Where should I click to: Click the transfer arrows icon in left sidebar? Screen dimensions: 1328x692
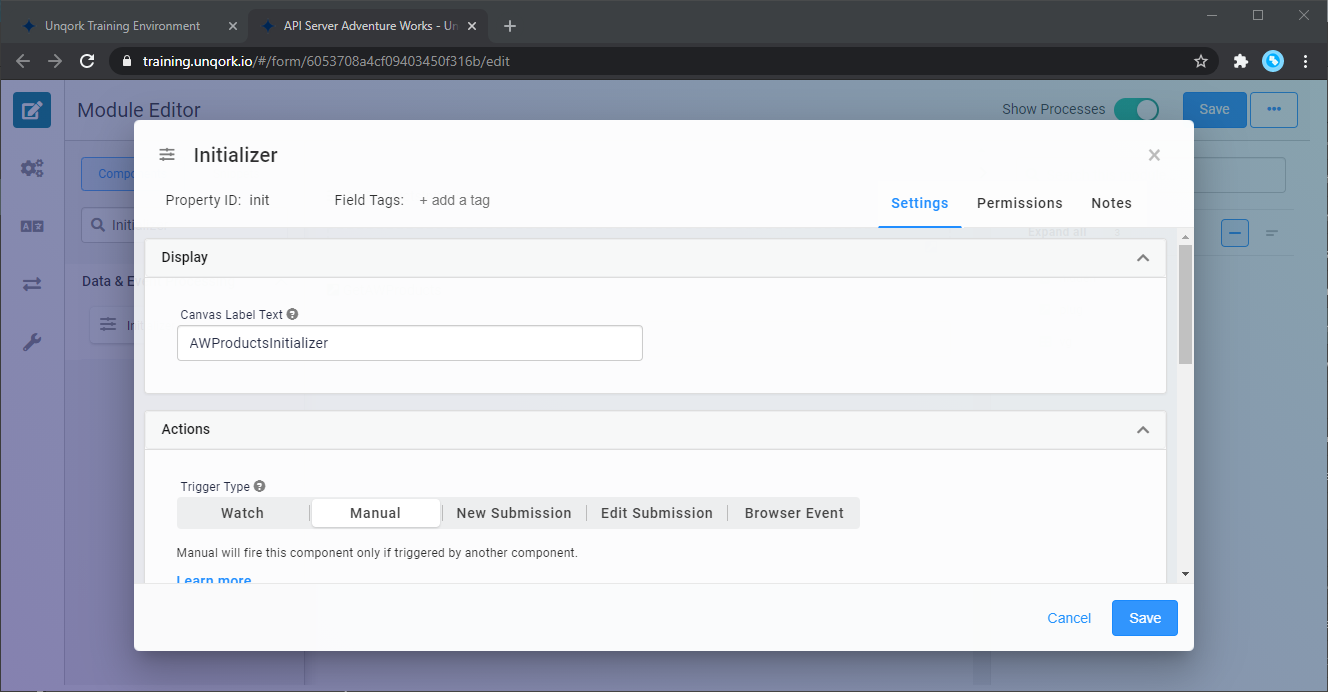[32, 284]
